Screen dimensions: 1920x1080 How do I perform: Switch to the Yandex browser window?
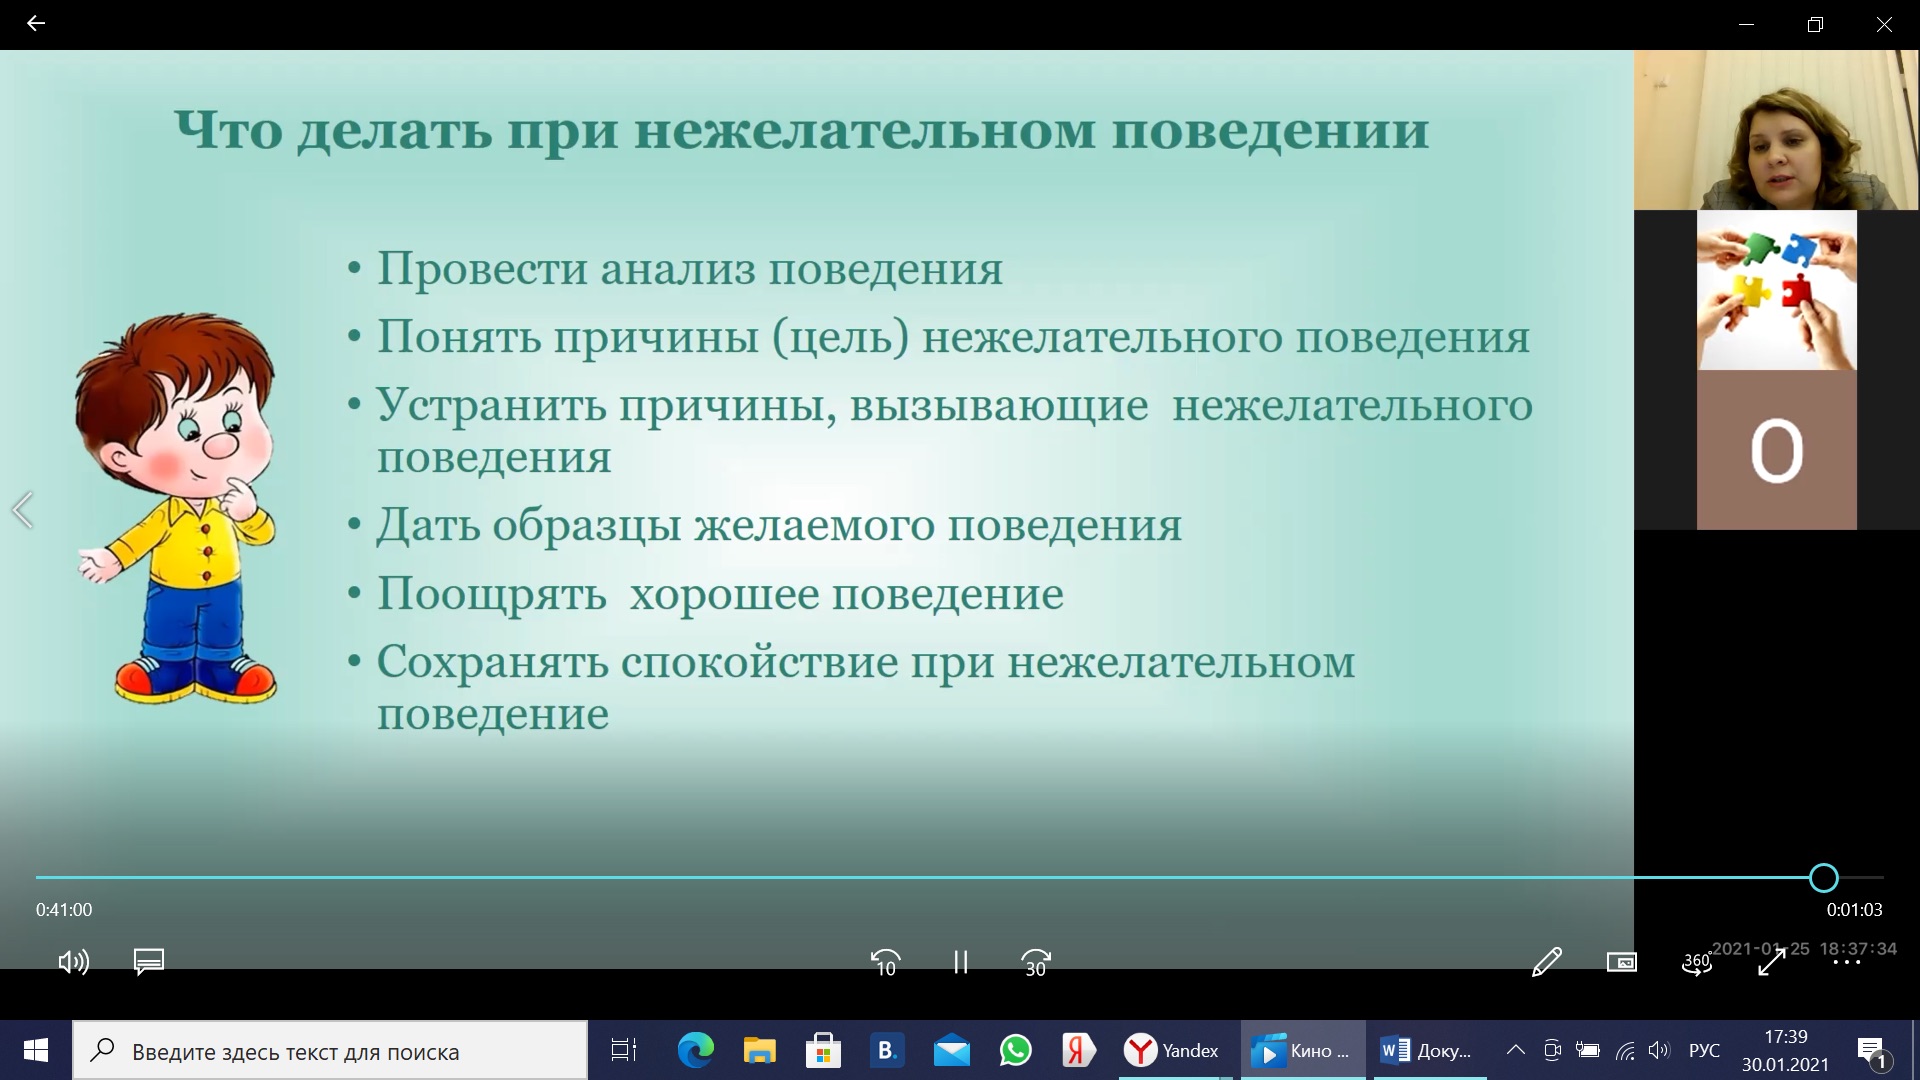pos(1172,1050)
